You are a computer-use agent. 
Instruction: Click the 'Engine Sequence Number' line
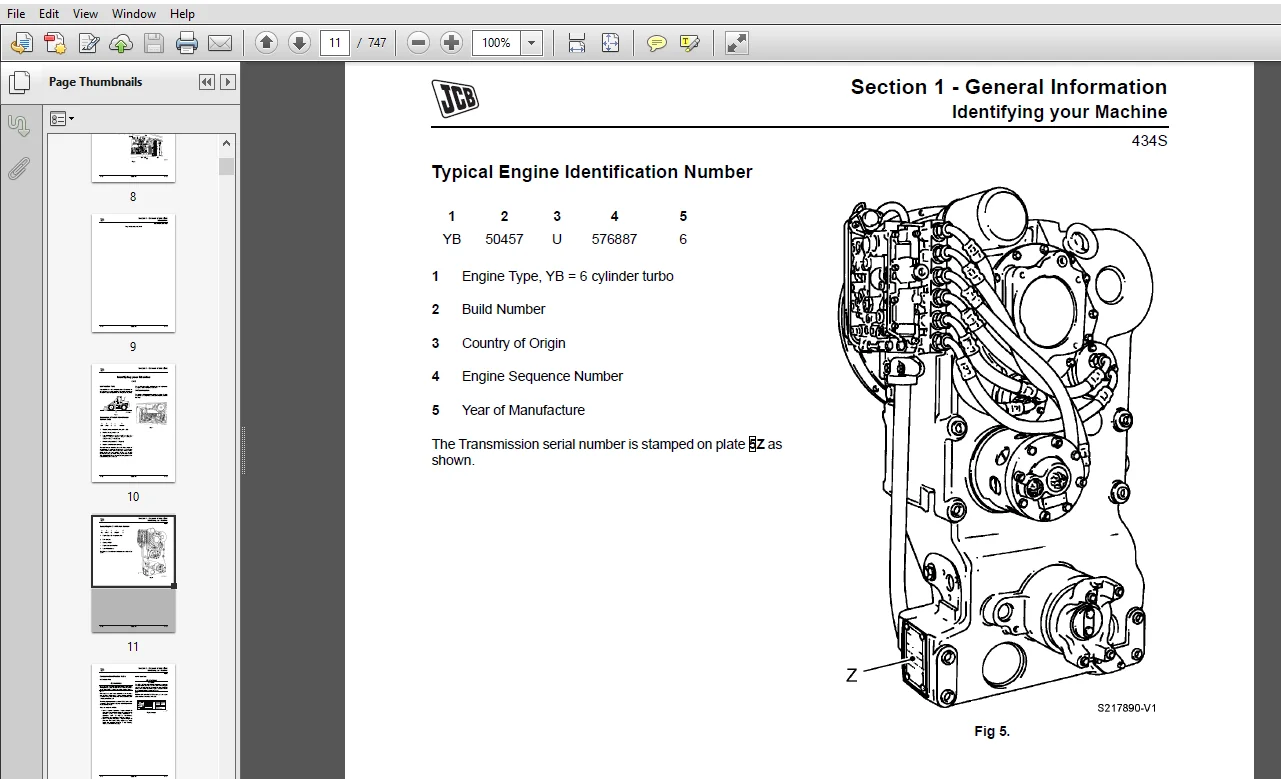click(542, 376)
